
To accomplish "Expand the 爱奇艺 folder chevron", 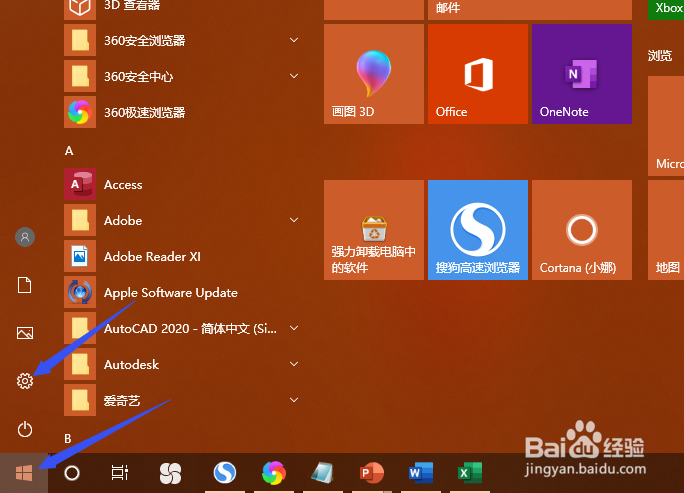I will point(294,400).
